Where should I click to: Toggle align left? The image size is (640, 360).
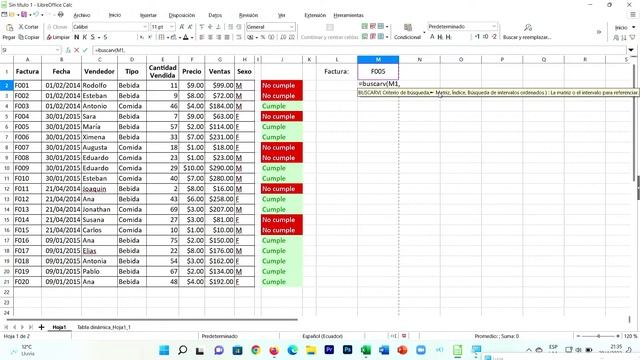(x=202, y=37)
